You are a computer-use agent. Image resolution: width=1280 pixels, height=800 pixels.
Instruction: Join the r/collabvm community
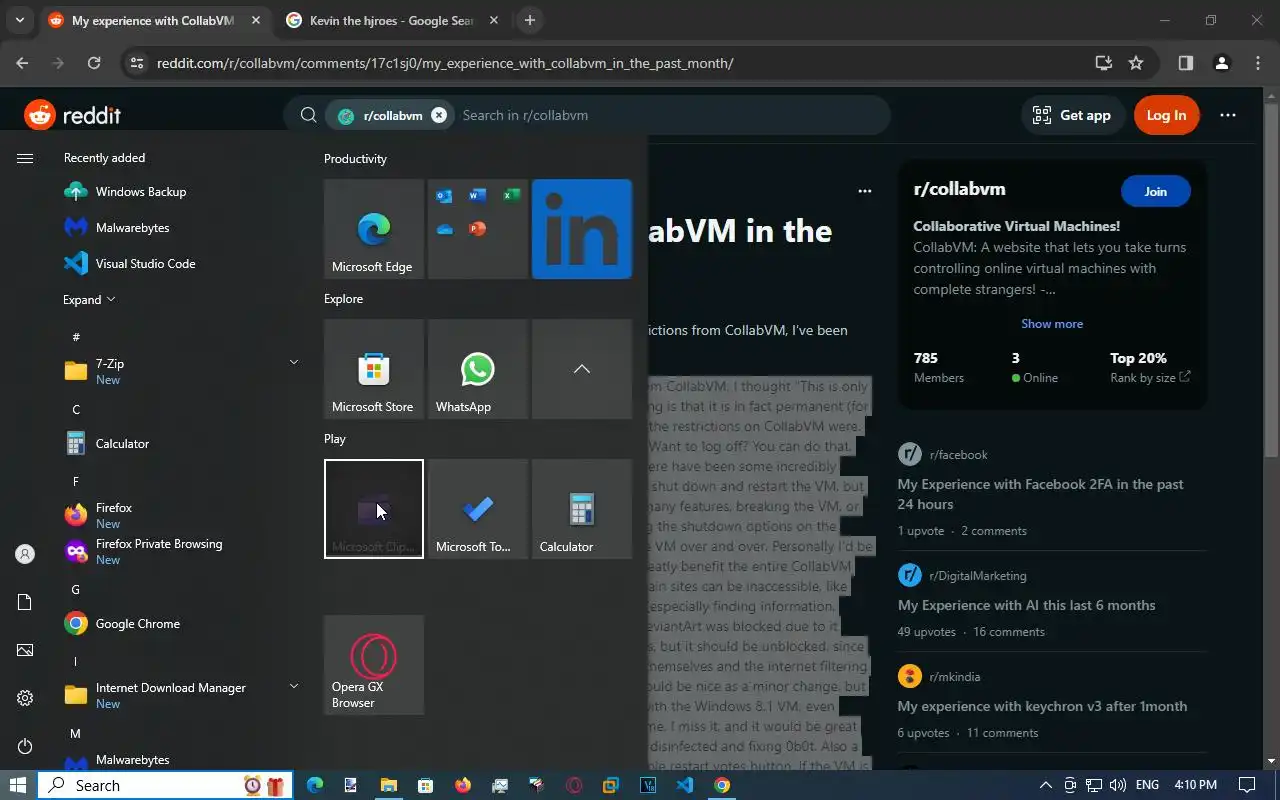click(x=1155, y=191)
